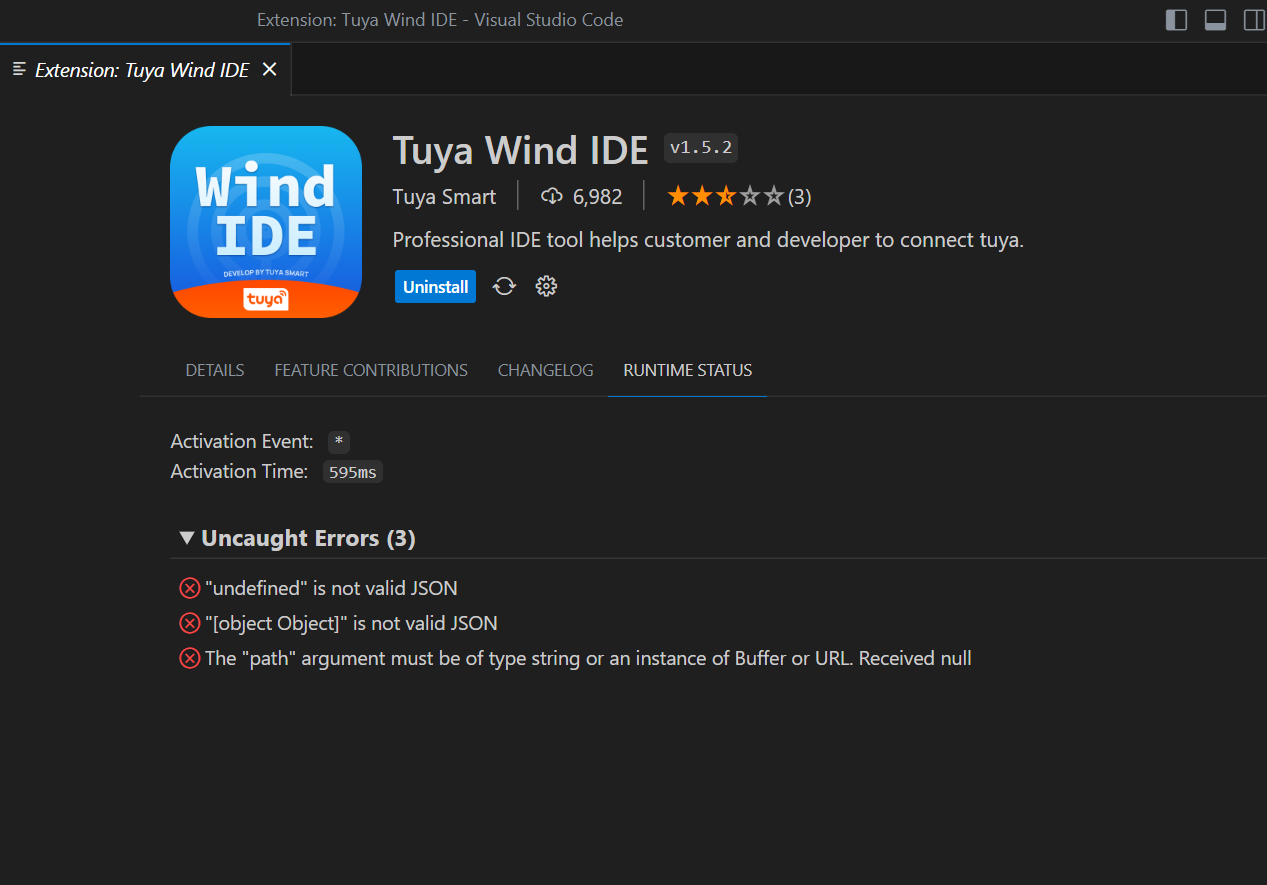Click the download cloud icon
The image size is (1267, 885).
pos(552,197)
